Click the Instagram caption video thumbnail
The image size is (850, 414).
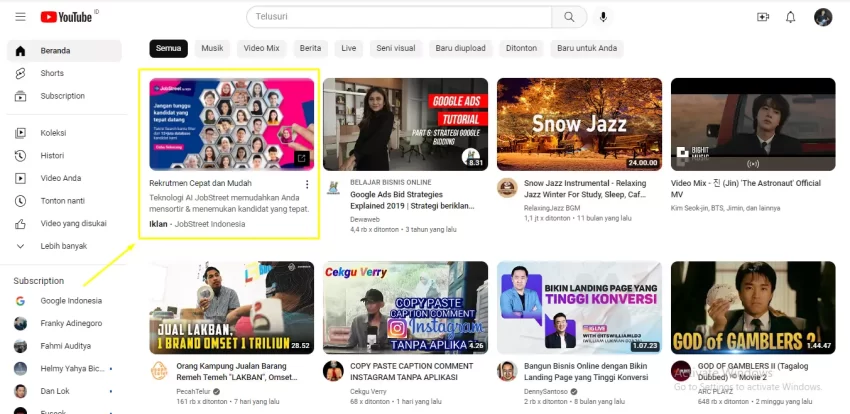coord(405,308)
